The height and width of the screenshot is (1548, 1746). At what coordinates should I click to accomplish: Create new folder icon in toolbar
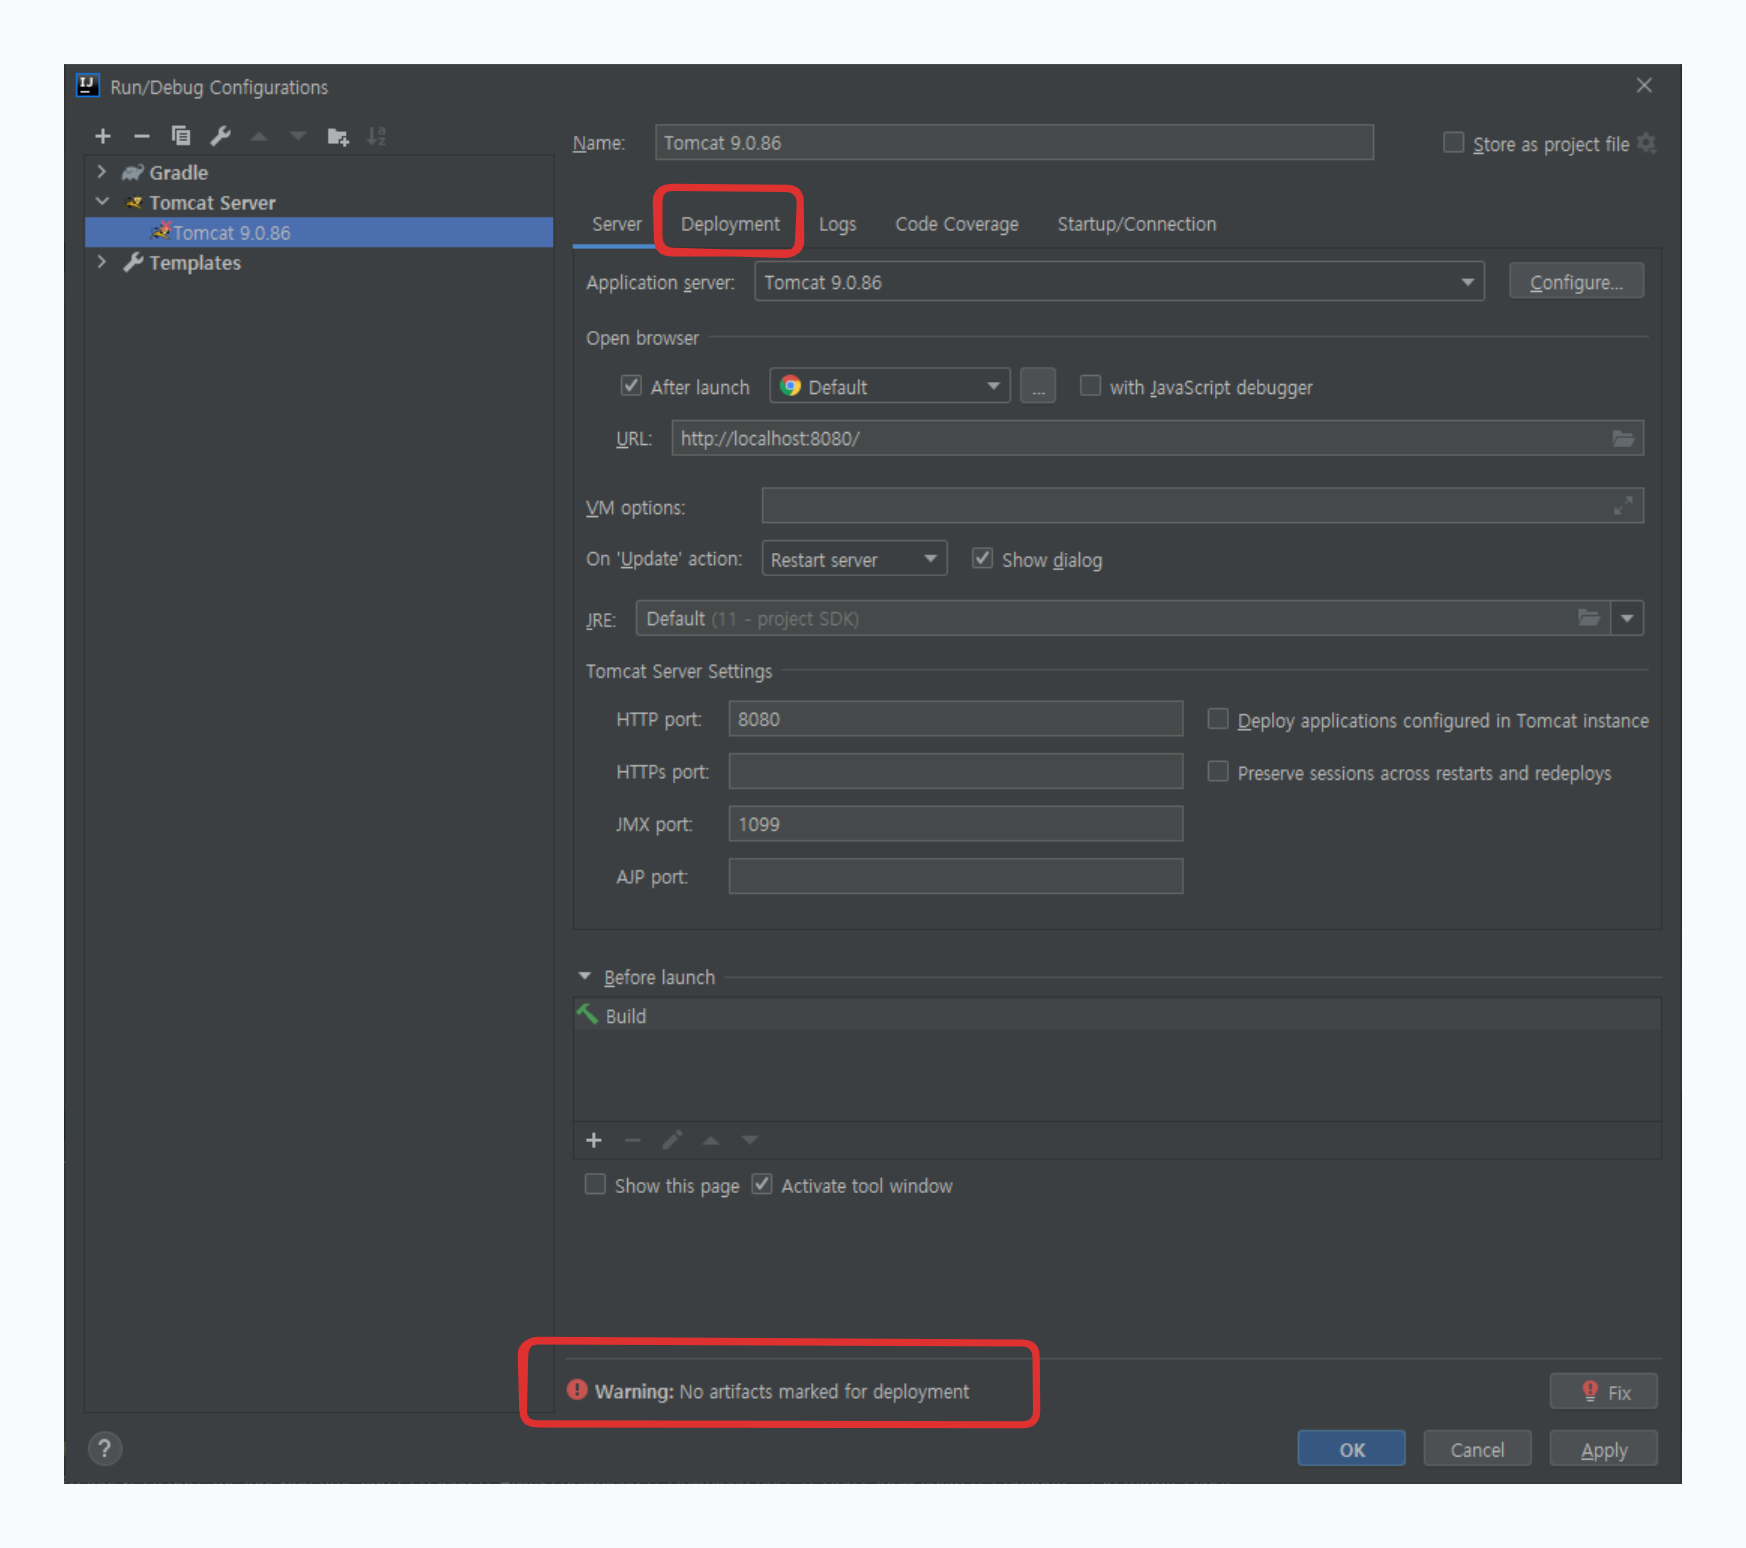pyautogui.click(x=338, y=136)
